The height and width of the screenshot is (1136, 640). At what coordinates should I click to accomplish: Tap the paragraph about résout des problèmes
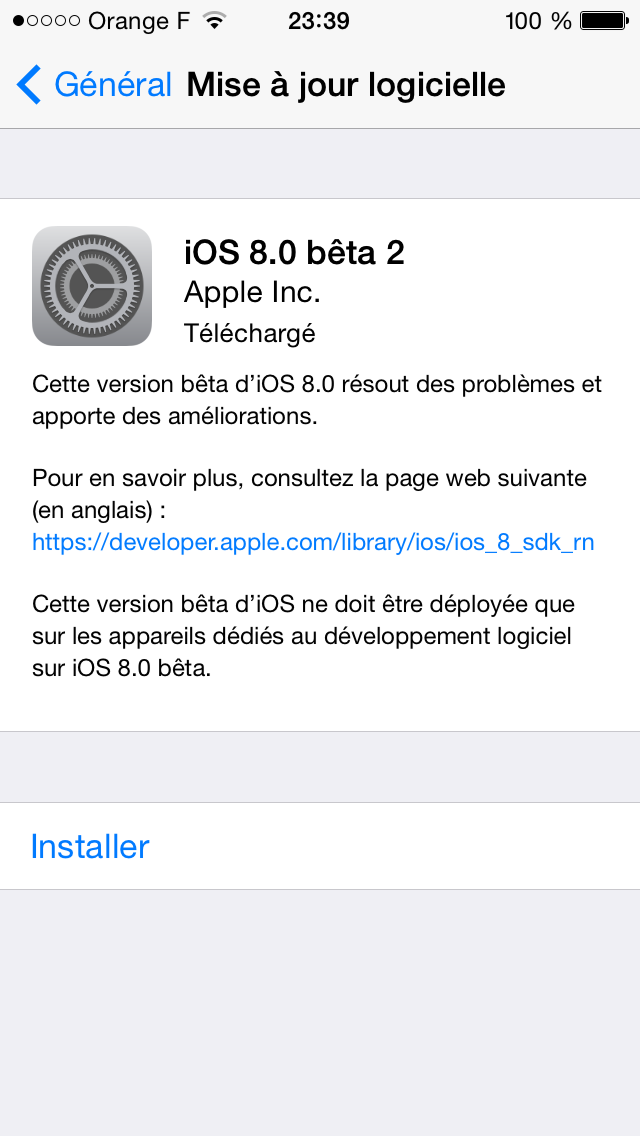point(317,401)
